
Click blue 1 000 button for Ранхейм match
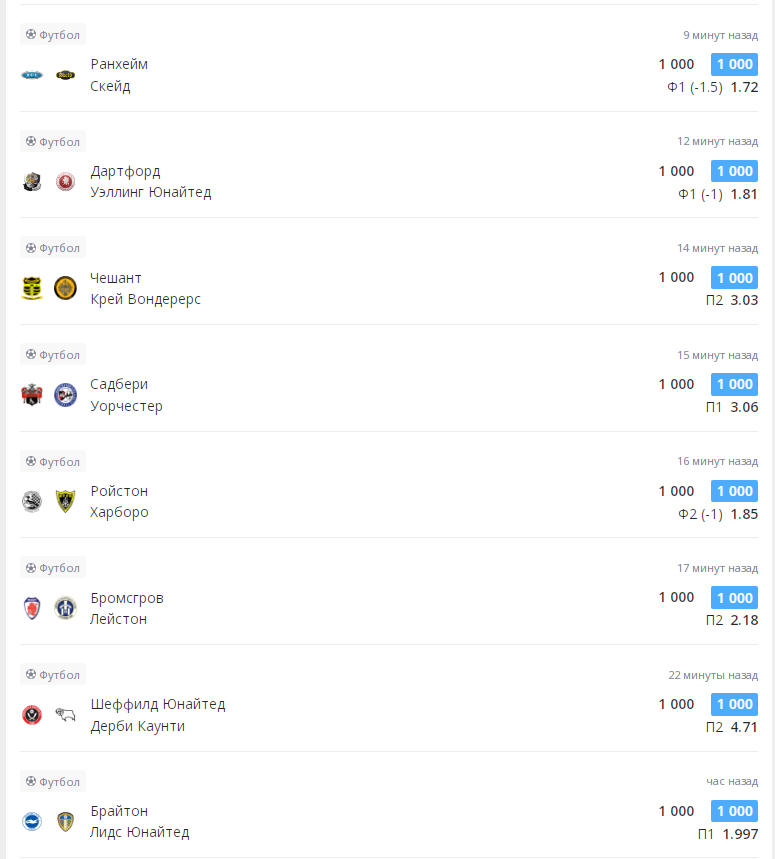coord(734,64)
